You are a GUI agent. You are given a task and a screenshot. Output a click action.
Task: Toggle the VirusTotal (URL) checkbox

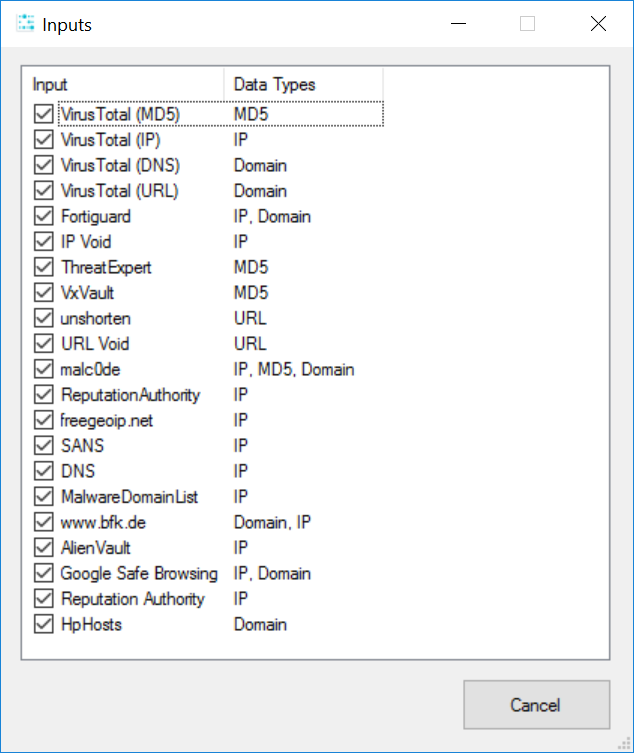coord(44,191)
